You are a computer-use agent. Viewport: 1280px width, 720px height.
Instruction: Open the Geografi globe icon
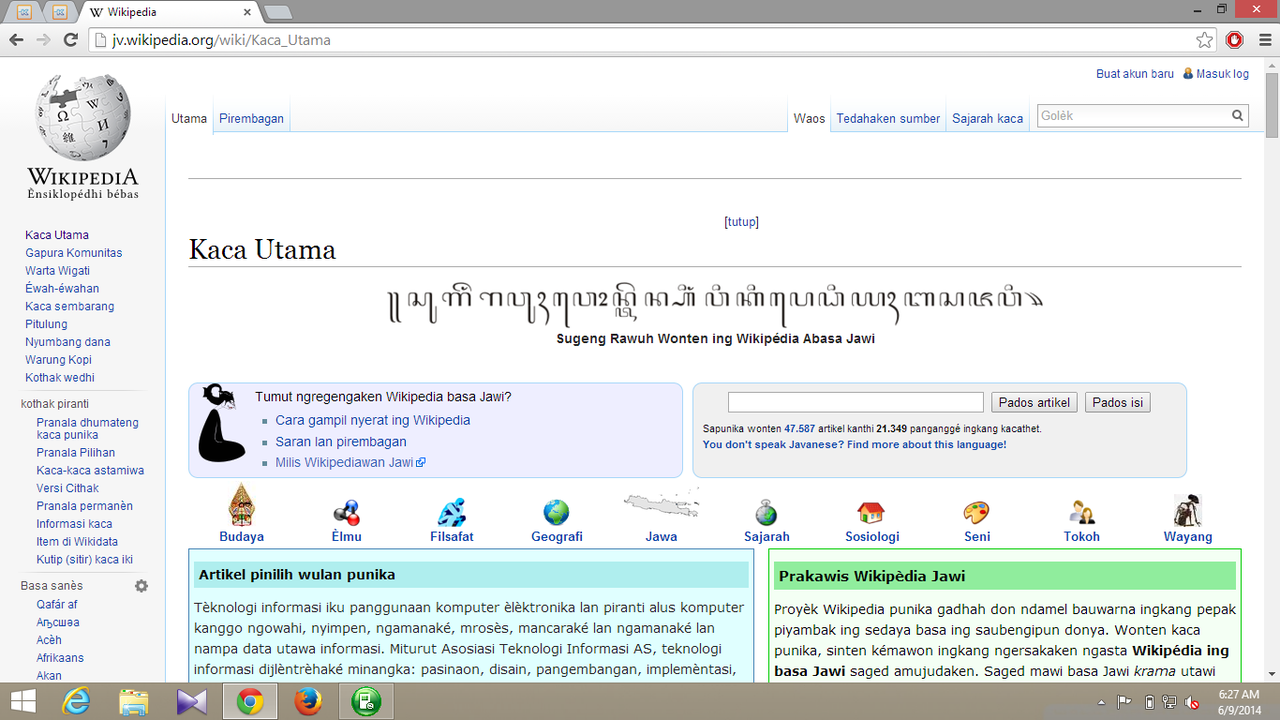556,512
